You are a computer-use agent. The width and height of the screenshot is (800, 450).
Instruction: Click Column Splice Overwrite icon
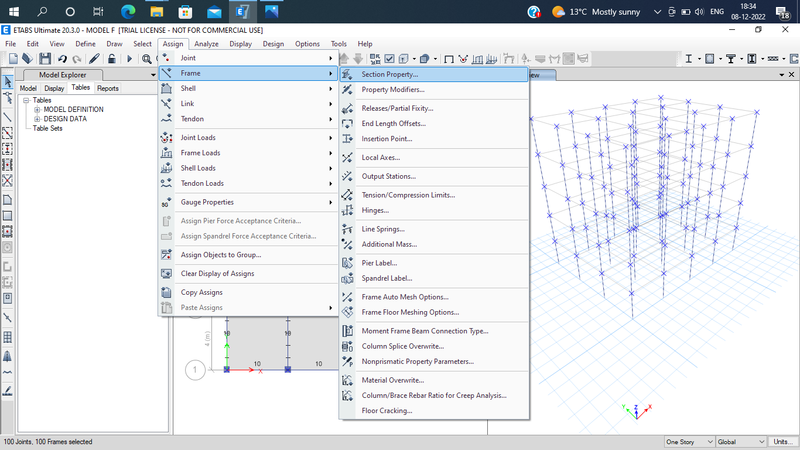pyautogui.click(x=347, y=346)
